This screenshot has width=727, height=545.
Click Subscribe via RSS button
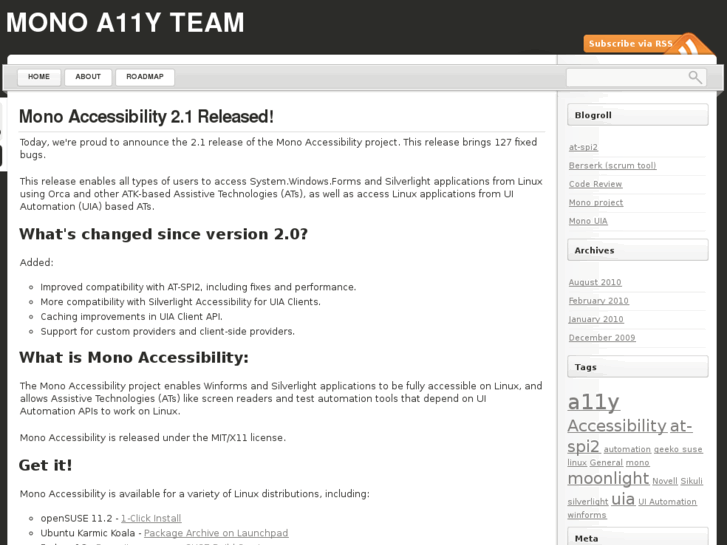631,44
